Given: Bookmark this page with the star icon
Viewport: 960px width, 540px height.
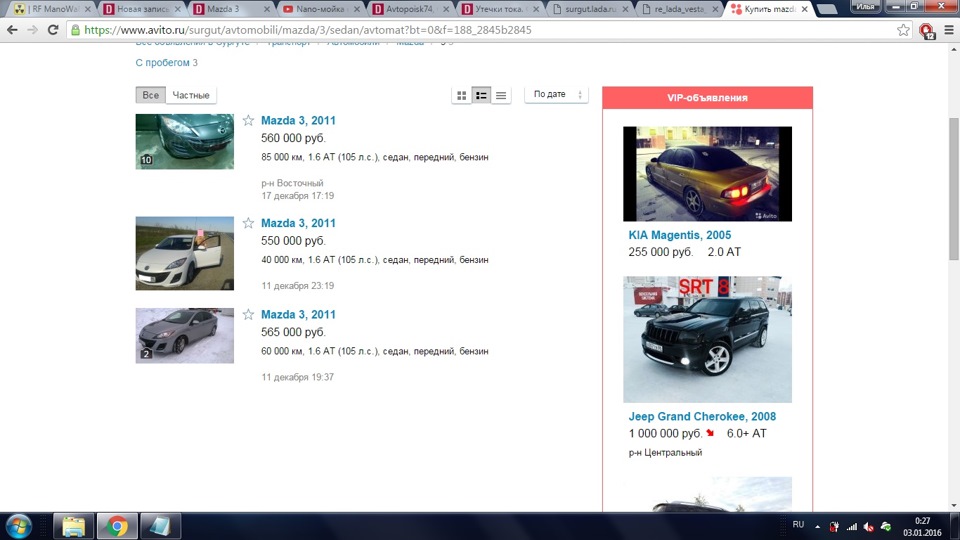Looking at the screenshot, I should [x=903, y=30].
